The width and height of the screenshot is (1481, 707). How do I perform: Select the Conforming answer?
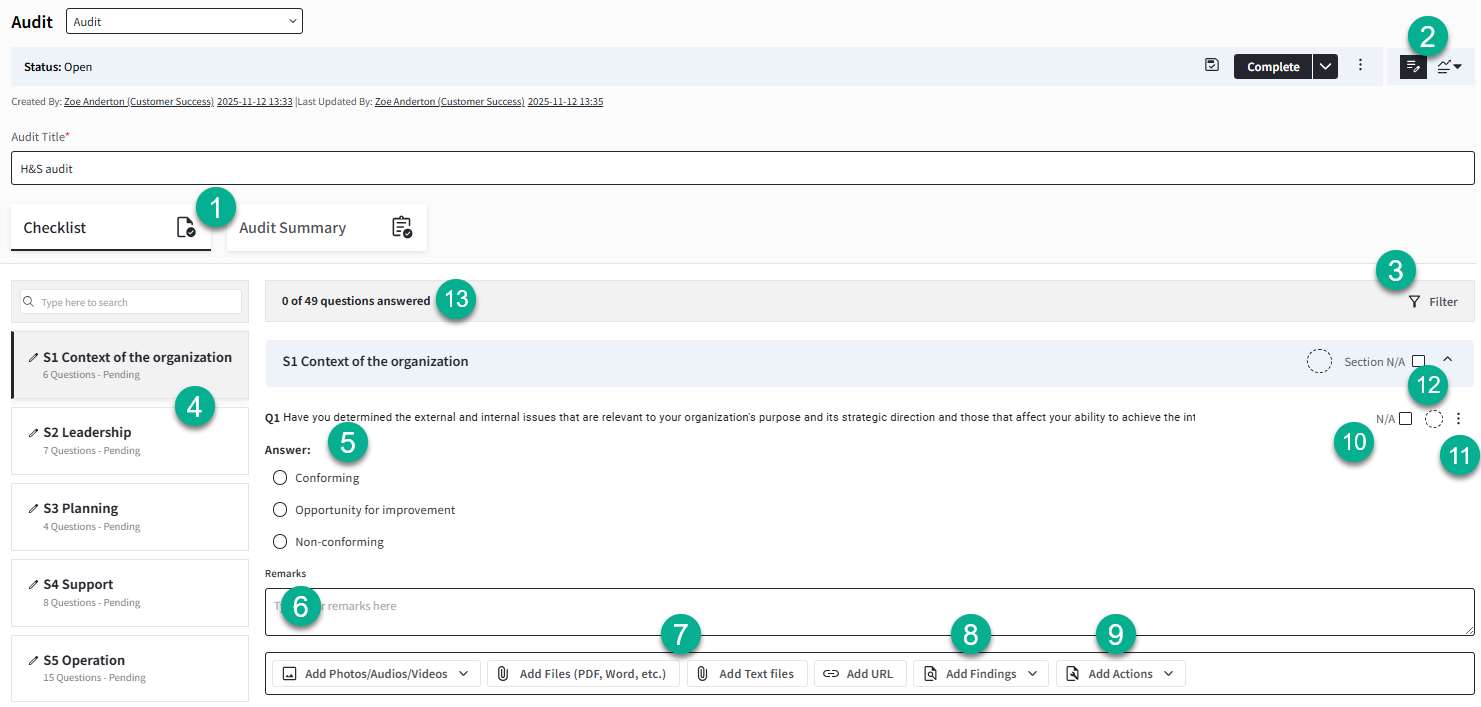point(280,478)
